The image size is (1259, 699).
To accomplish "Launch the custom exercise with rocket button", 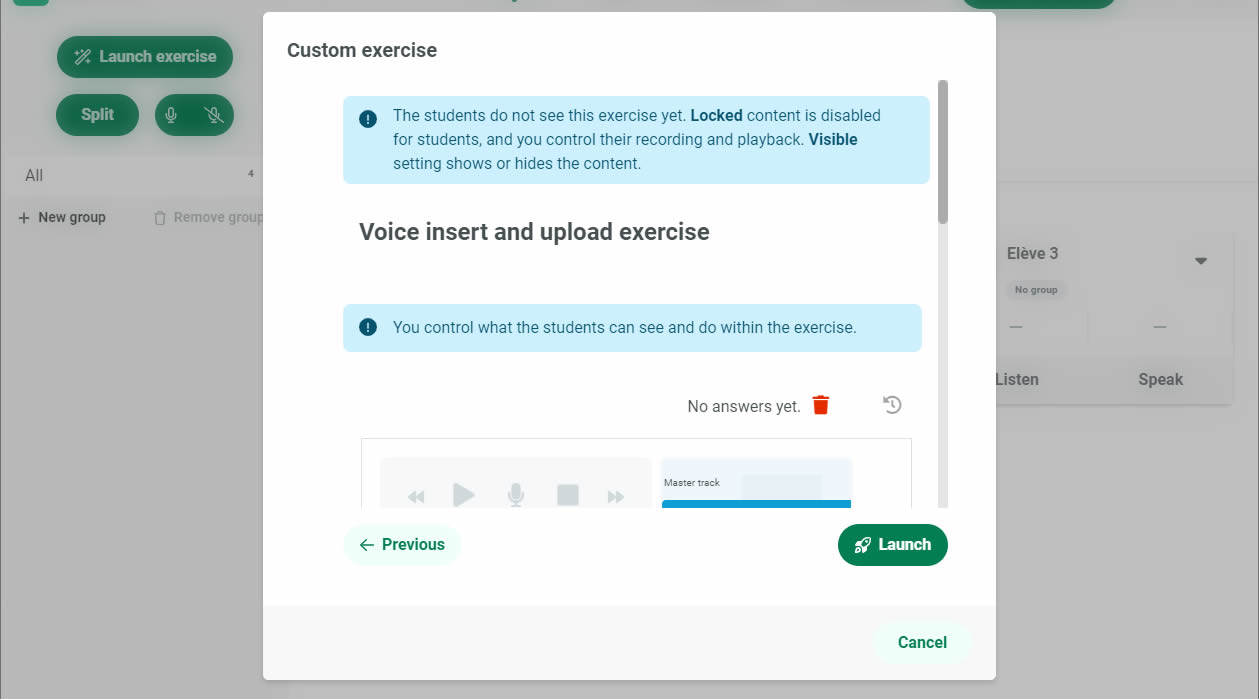I will point(892,545).
